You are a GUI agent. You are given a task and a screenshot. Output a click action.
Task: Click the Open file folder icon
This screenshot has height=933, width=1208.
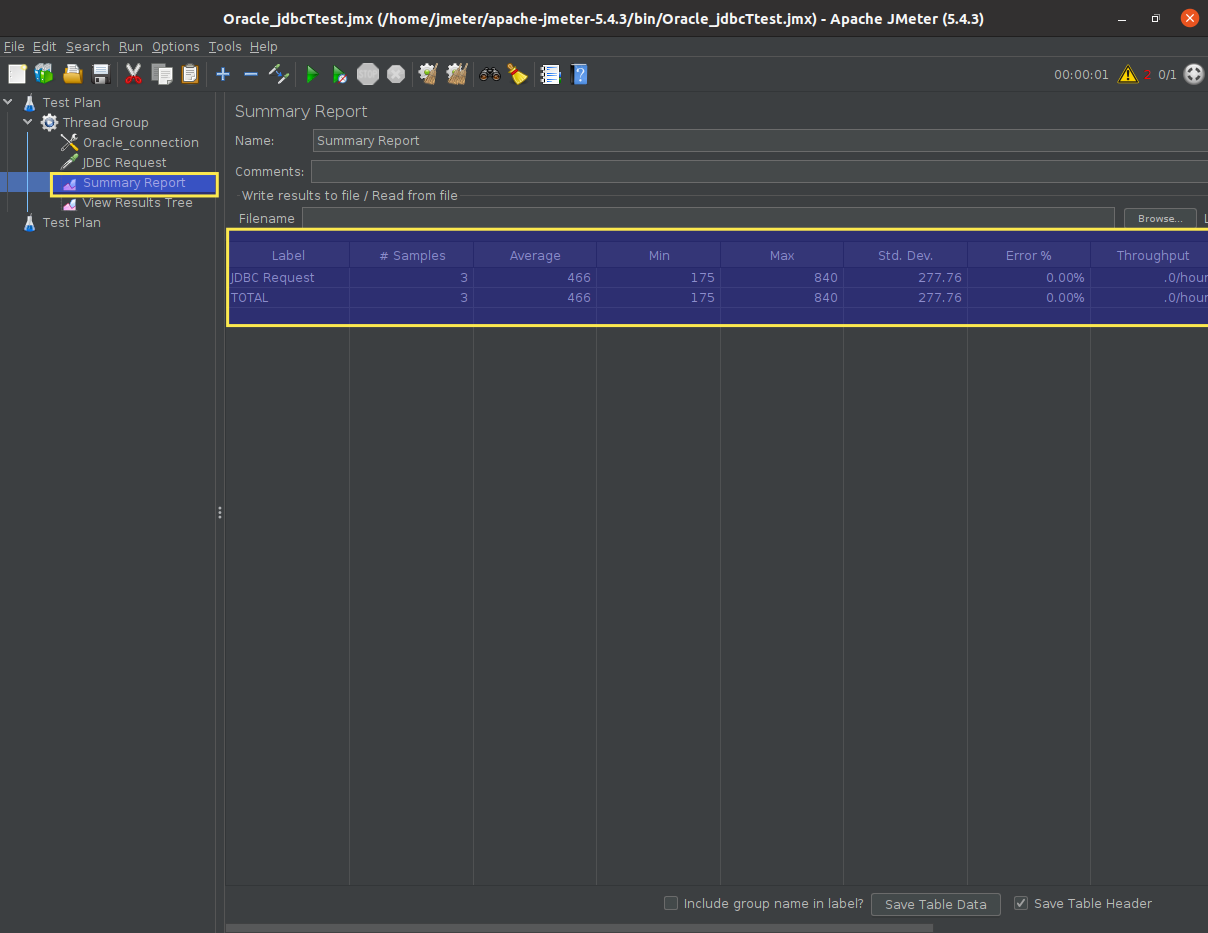pyautogui.click(x=72, y=74)
